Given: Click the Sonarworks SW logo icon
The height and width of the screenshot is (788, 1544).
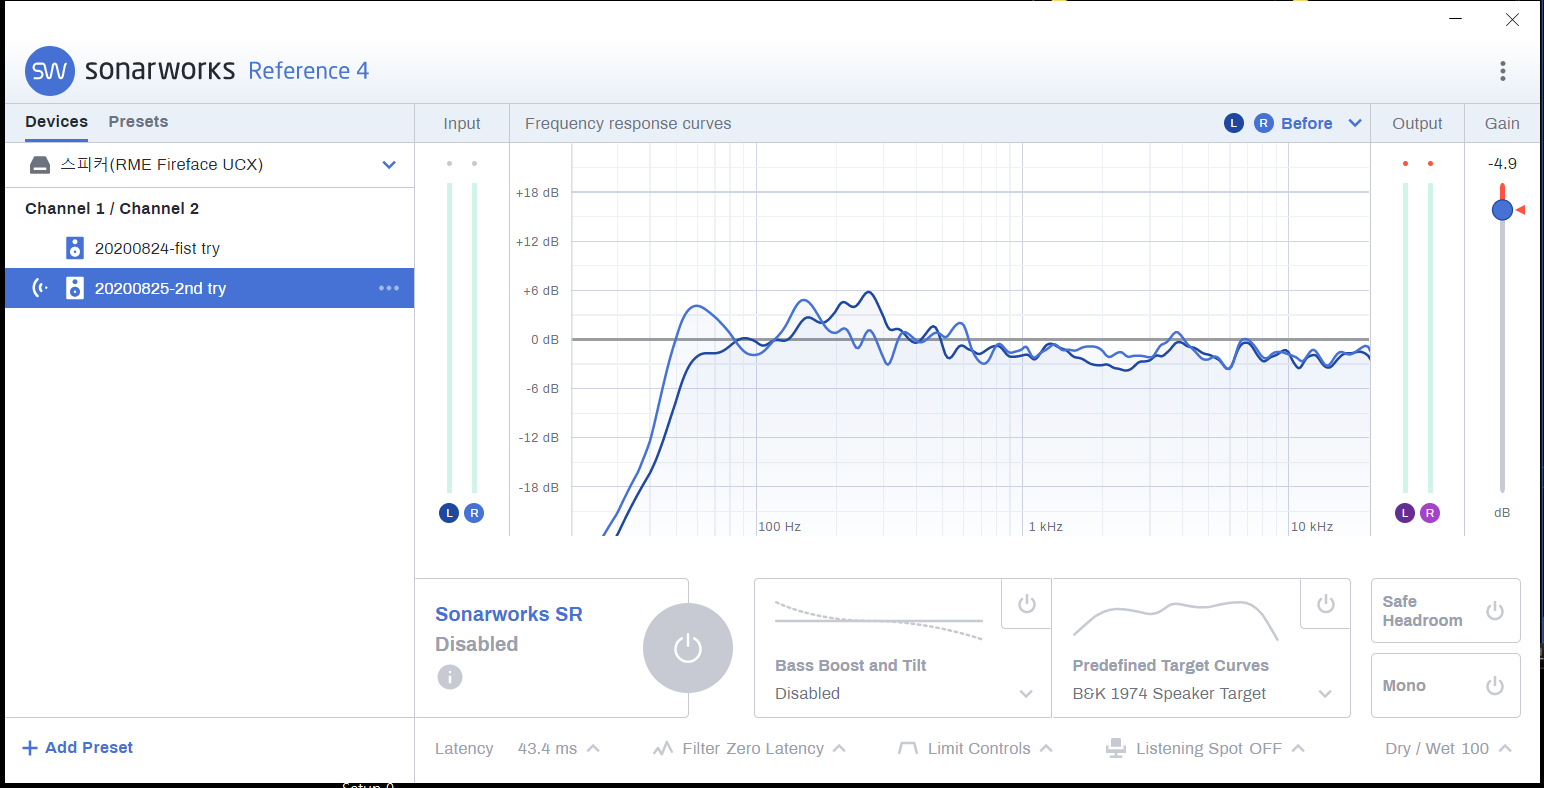Looking at the screenshot, I should click(50, 71).
